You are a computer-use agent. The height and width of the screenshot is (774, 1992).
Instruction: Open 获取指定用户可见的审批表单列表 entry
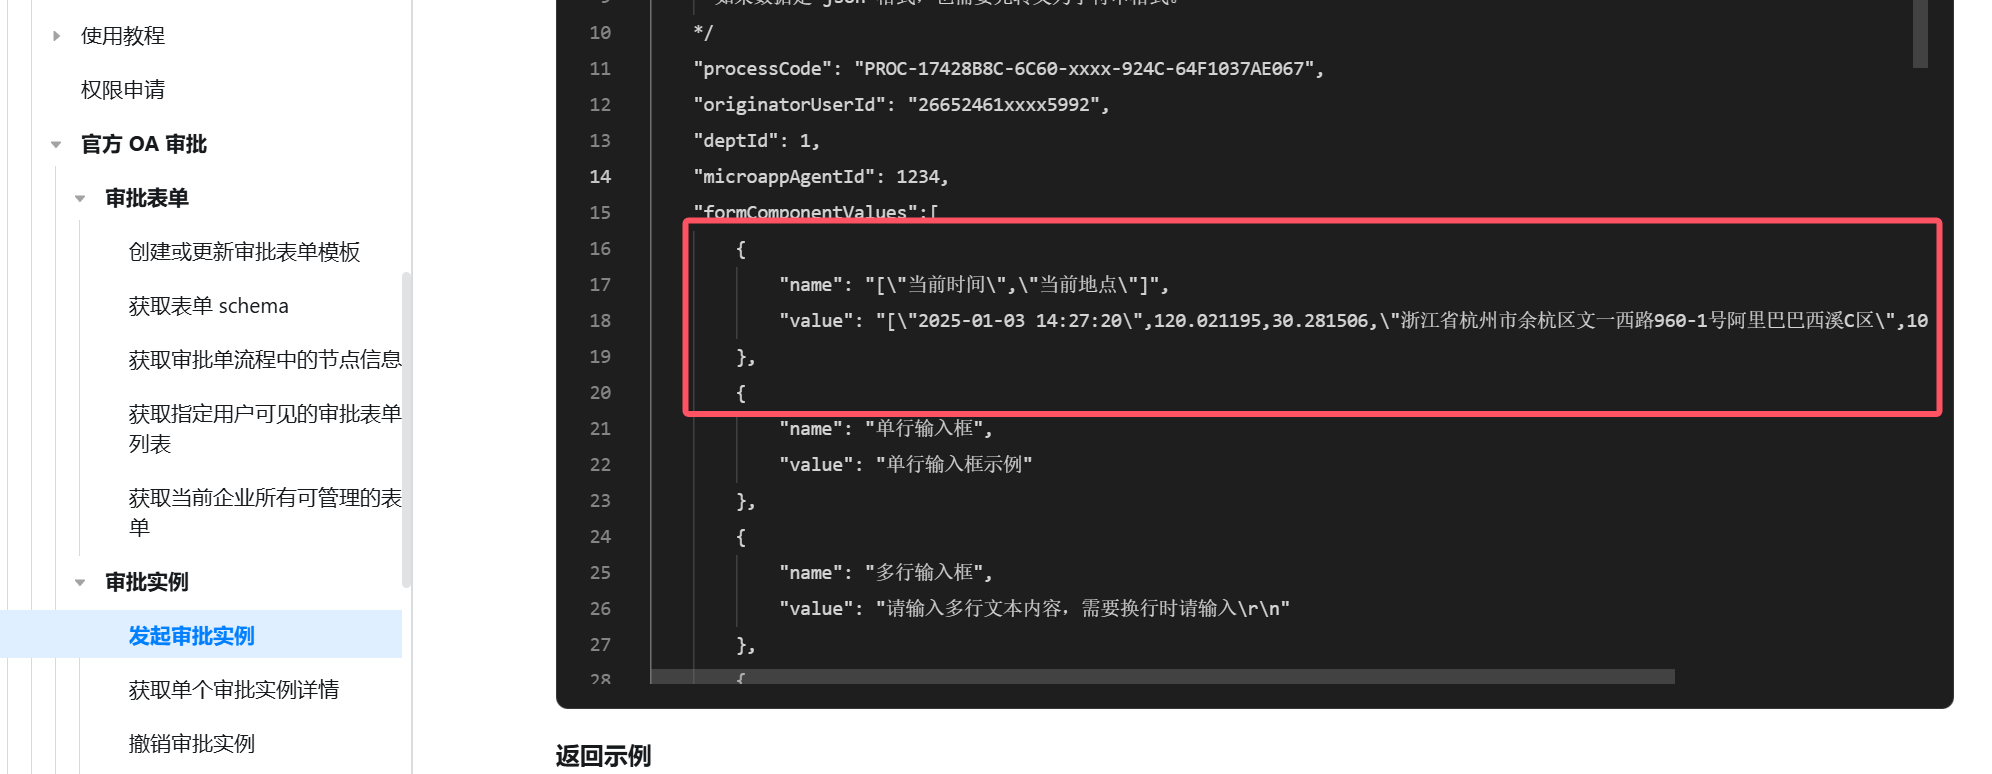point(265,428)
